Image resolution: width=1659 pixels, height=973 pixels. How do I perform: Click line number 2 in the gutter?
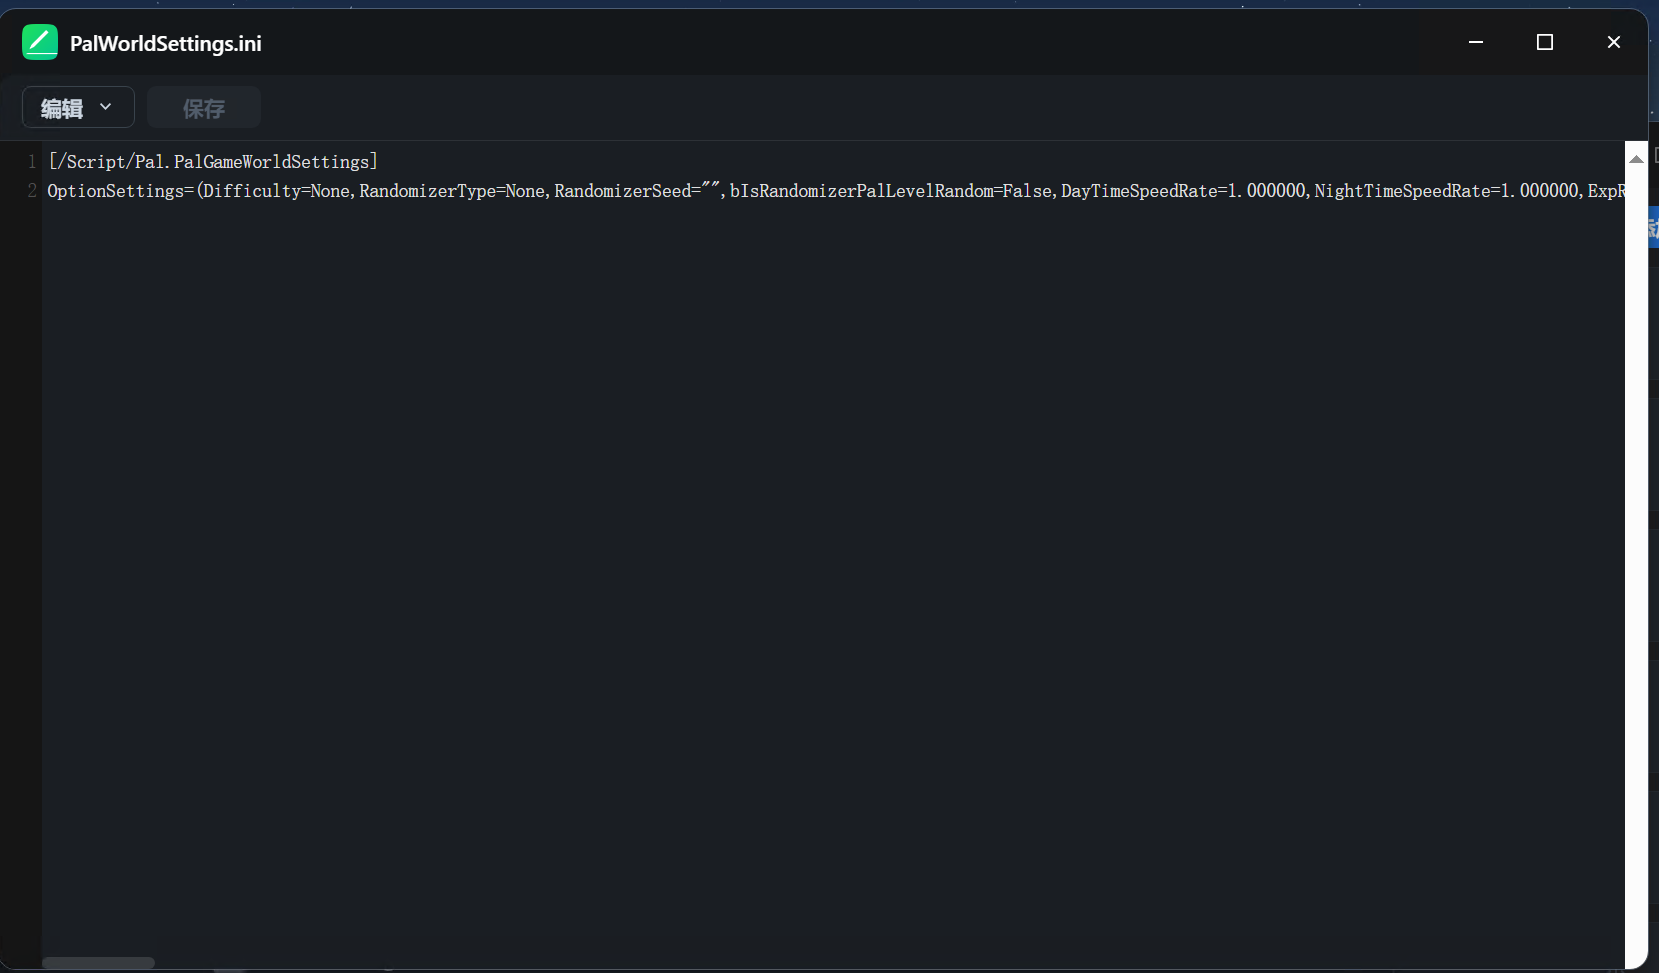click(32, 190)
